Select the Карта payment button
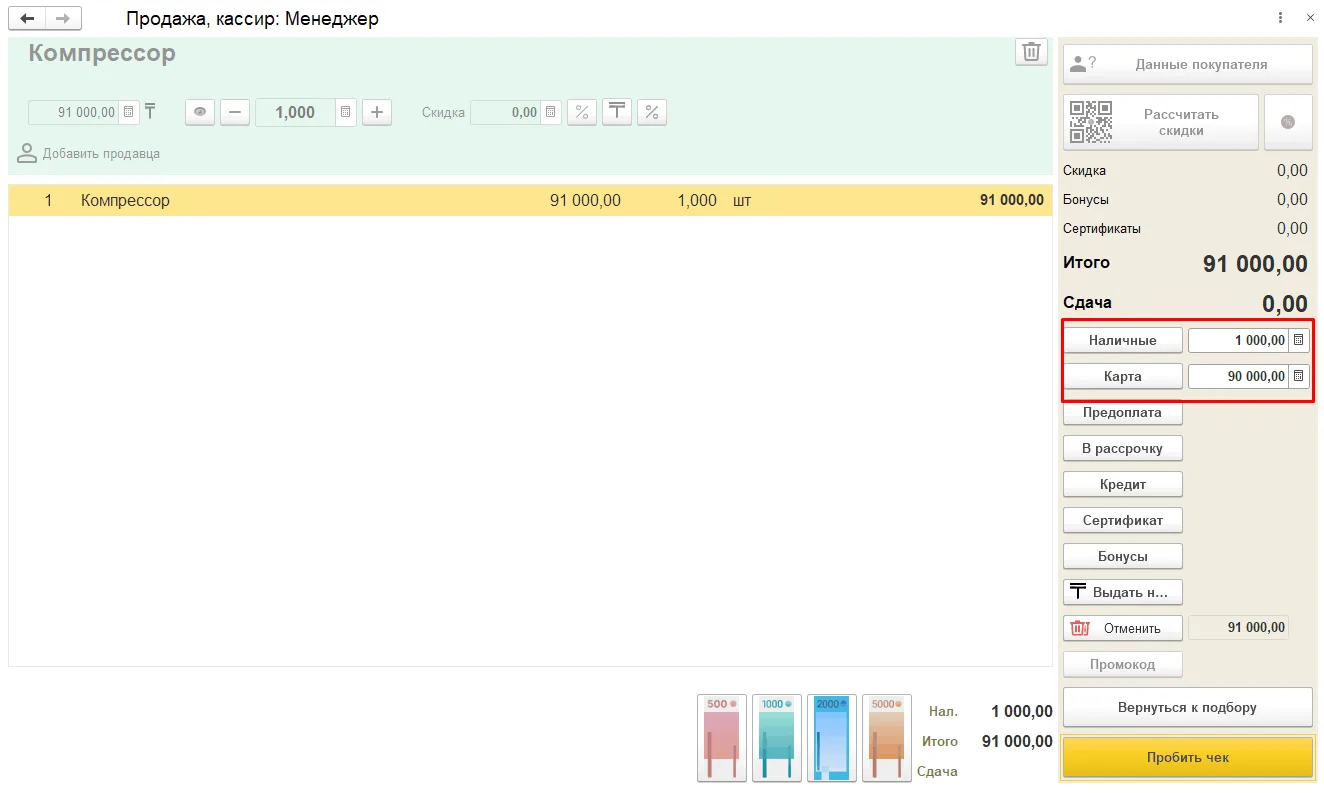 1123,376
